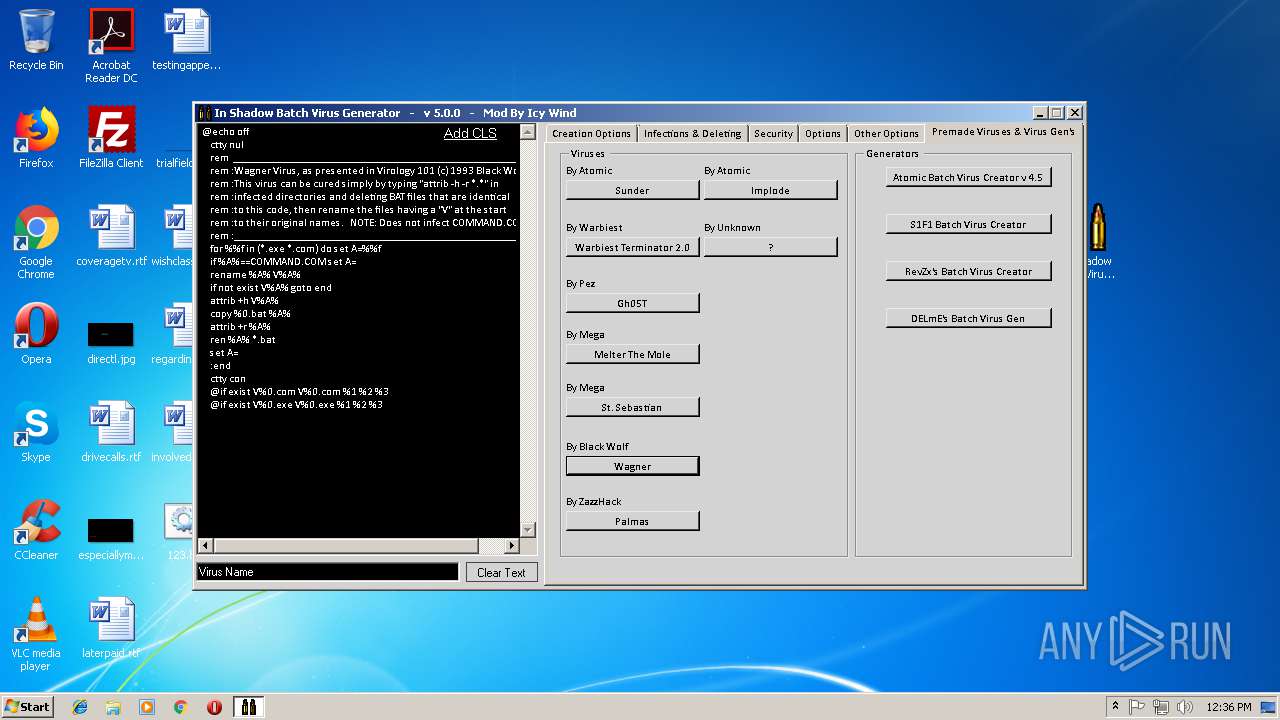Open the Other Options tab
The width and height of the screenshot is (1280, 720).
[886, 133]
